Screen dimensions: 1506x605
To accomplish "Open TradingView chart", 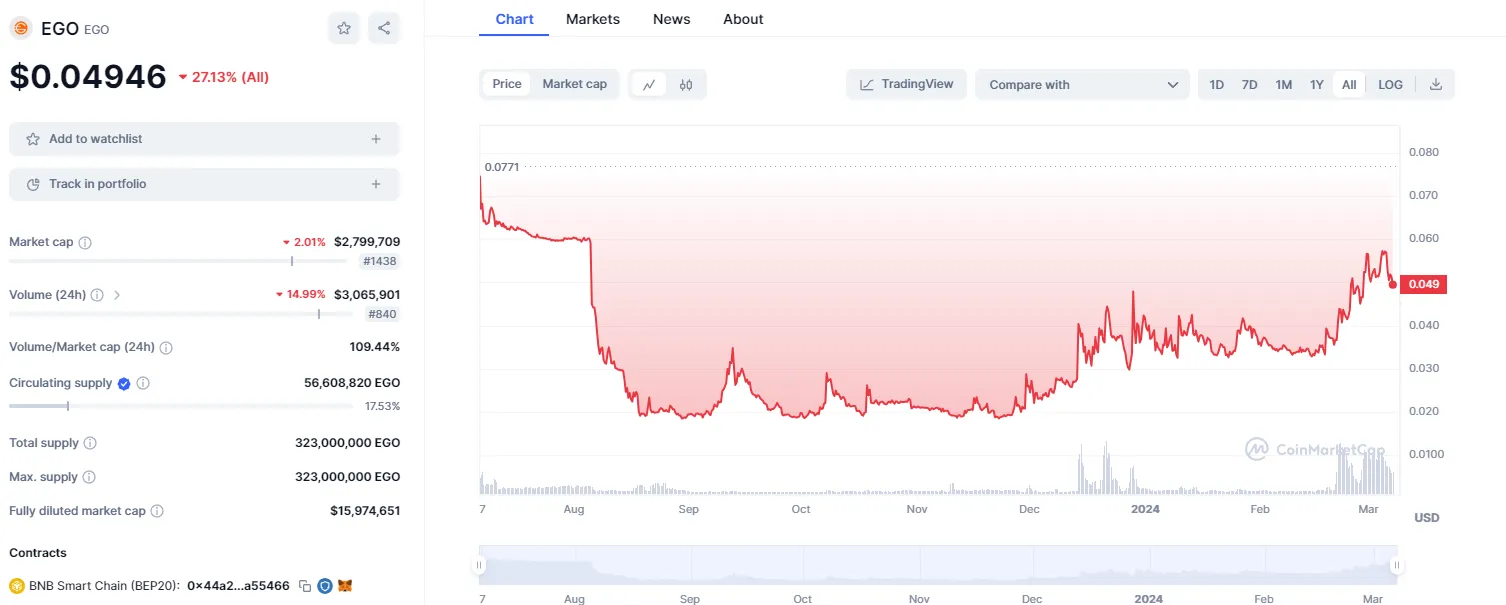I will (907, 85).
